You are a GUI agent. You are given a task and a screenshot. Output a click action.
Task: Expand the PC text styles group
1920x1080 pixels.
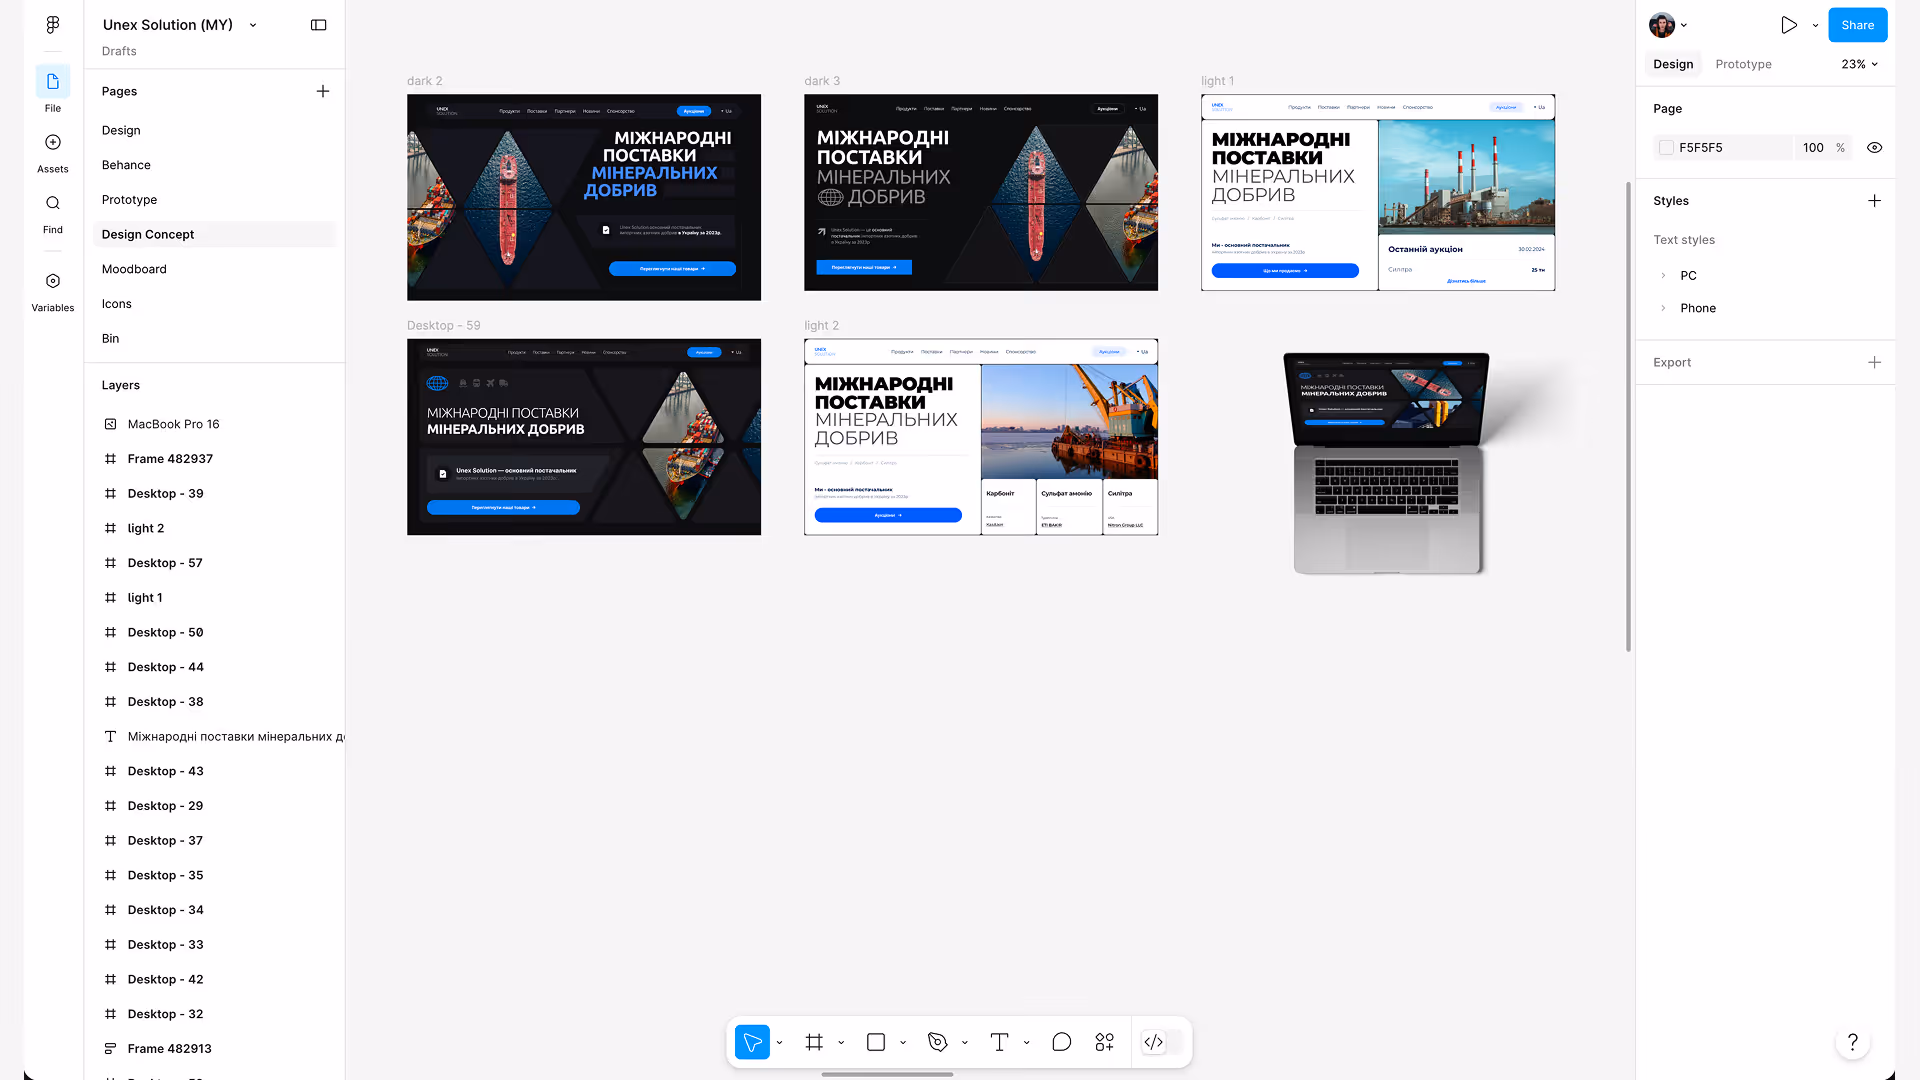pyautogui.click(x=1663, y=276)
